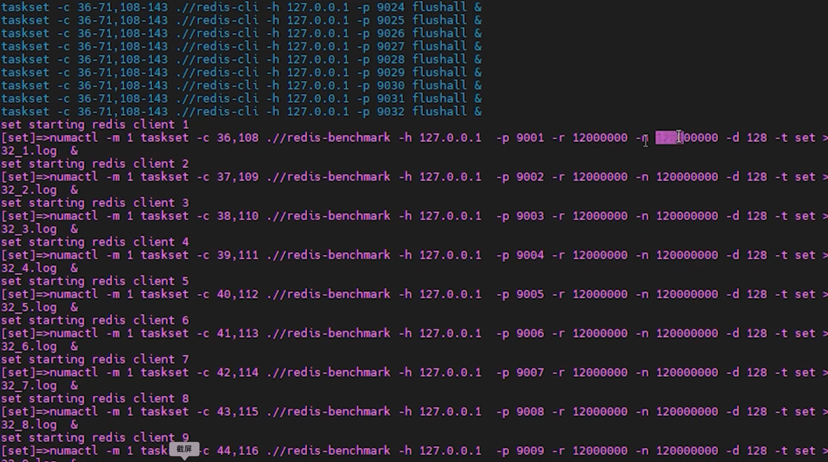Click port 9008 in benchmark command
This screenshot has width=828, height=462.
tap(530, 411)
